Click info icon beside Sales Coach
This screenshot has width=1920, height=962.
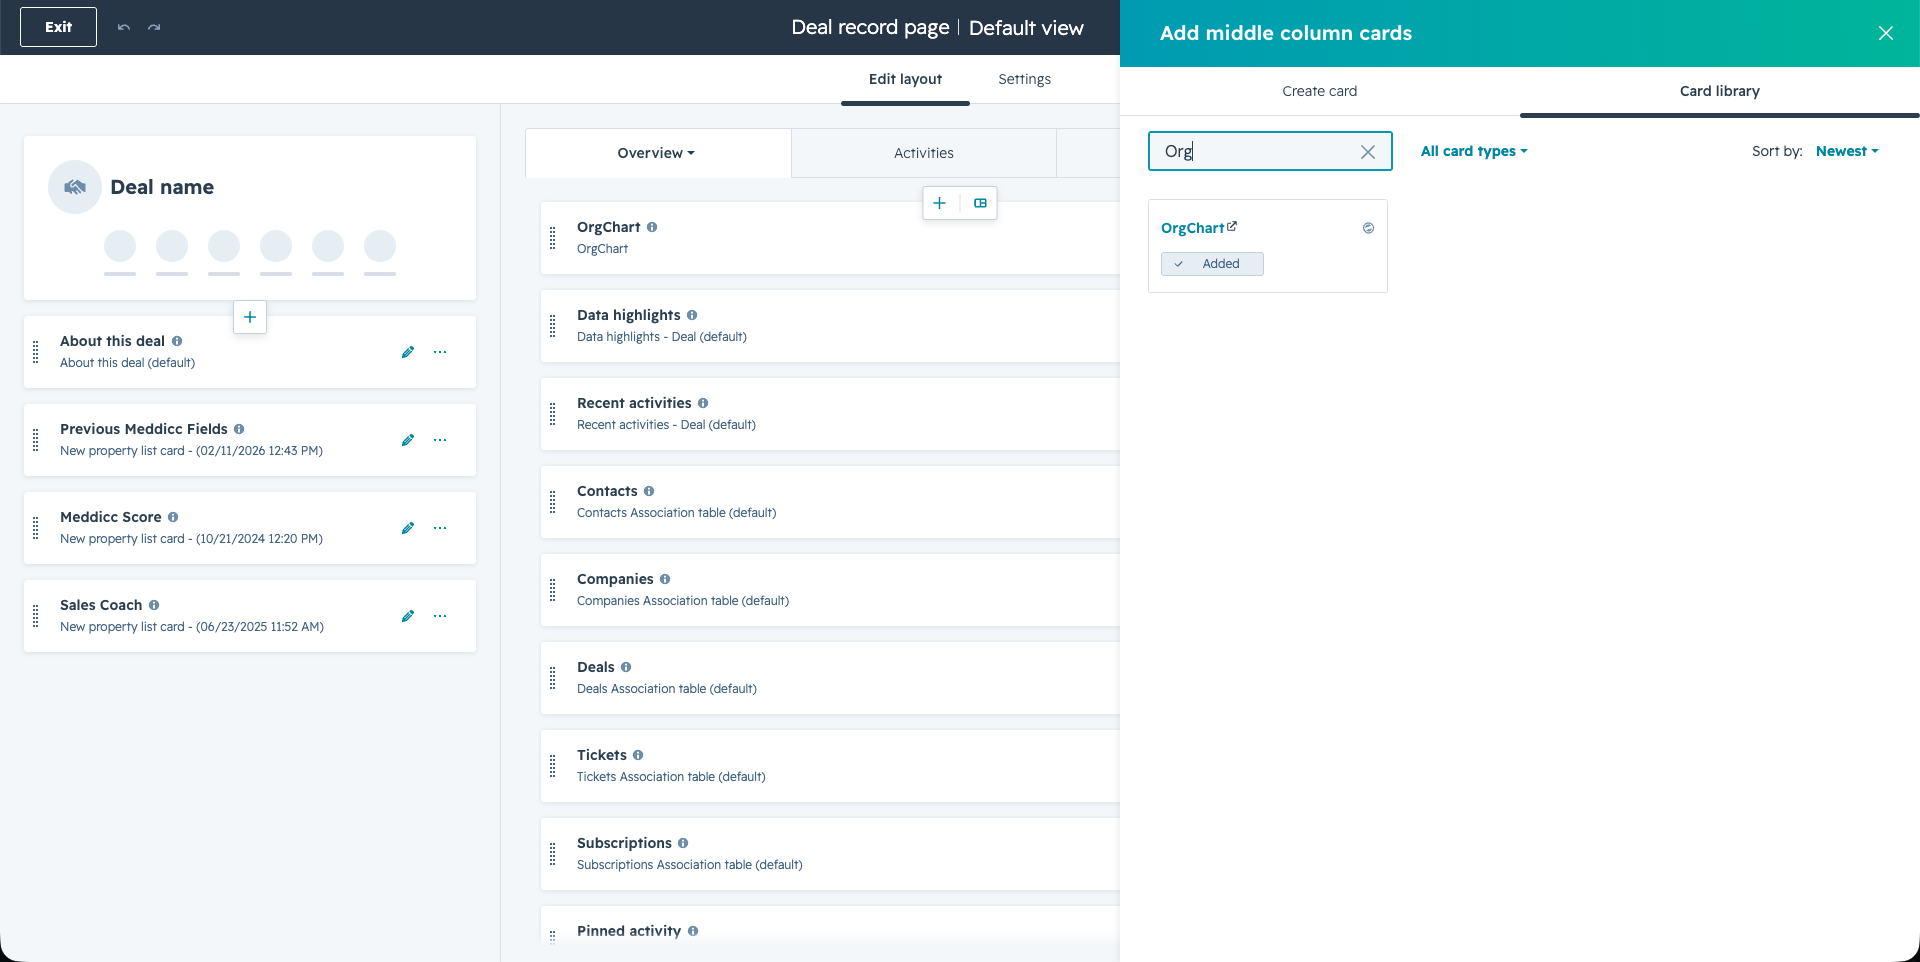tap(154, 605)
